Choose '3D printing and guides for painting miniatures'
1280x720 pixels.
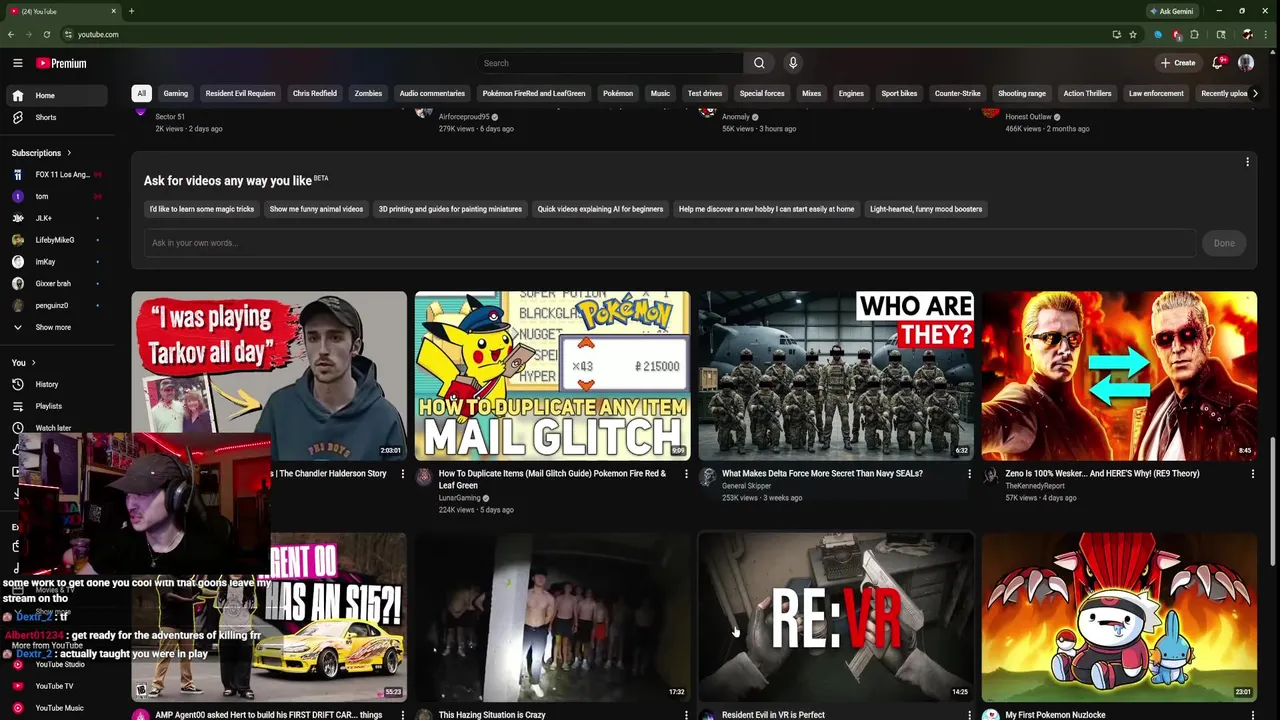pyautogui.click(x=450, y=209)
